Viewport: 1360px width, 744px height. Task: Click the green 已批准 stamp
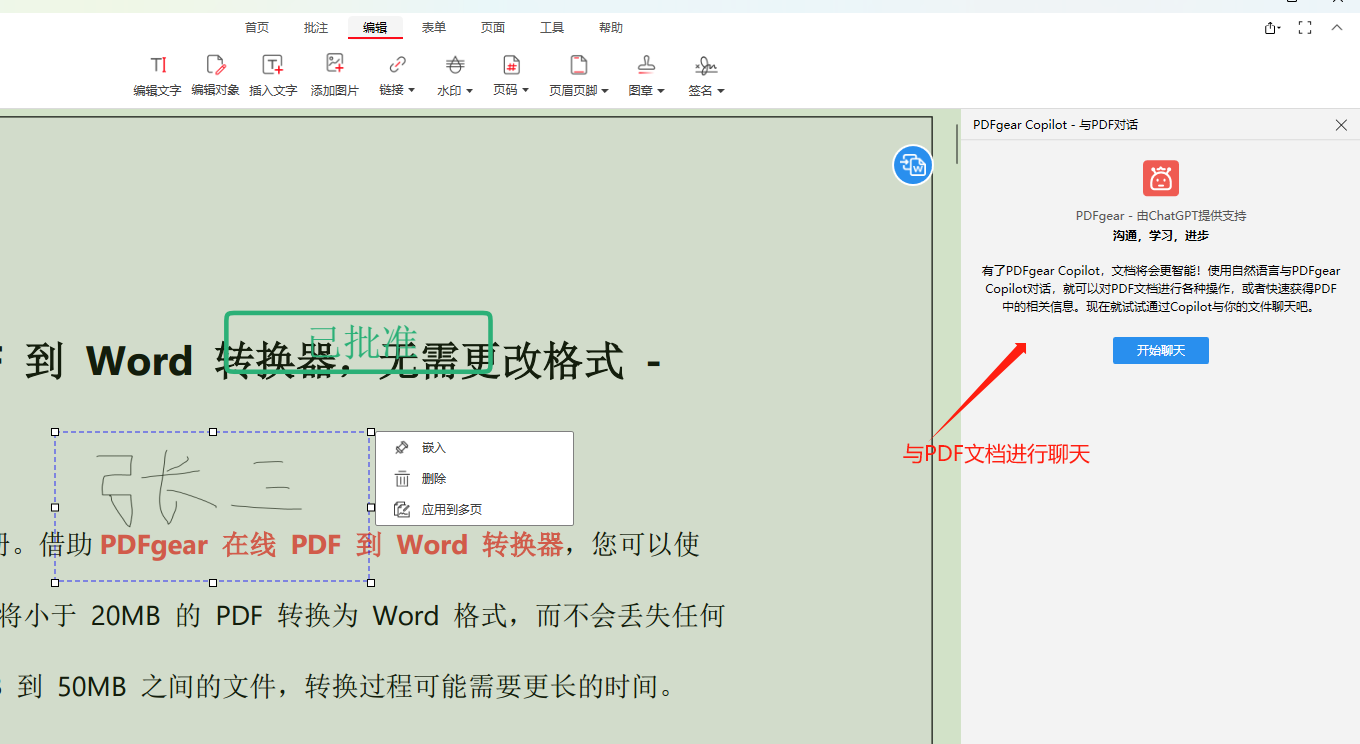(359, 342)
